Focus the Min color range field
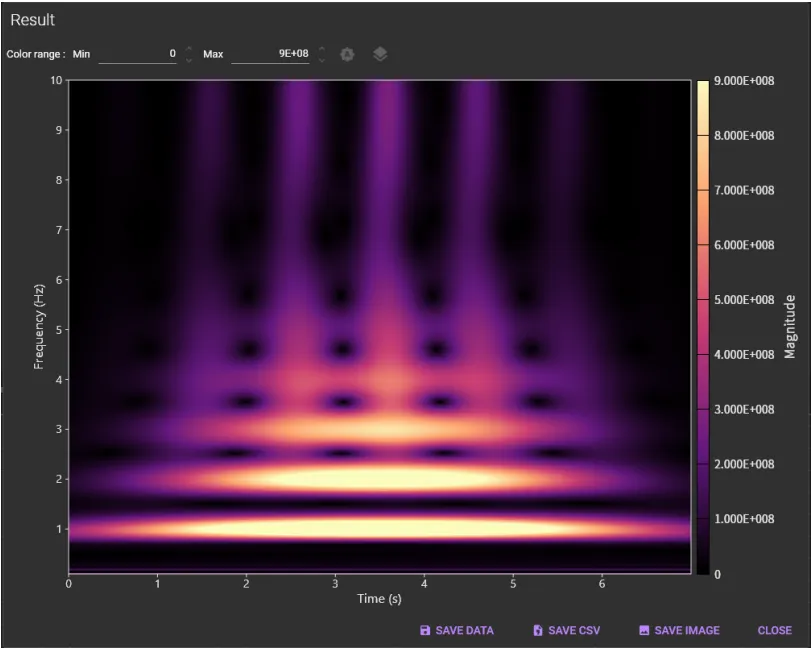Screen dimensions: 811x650 tap(137, 54)
